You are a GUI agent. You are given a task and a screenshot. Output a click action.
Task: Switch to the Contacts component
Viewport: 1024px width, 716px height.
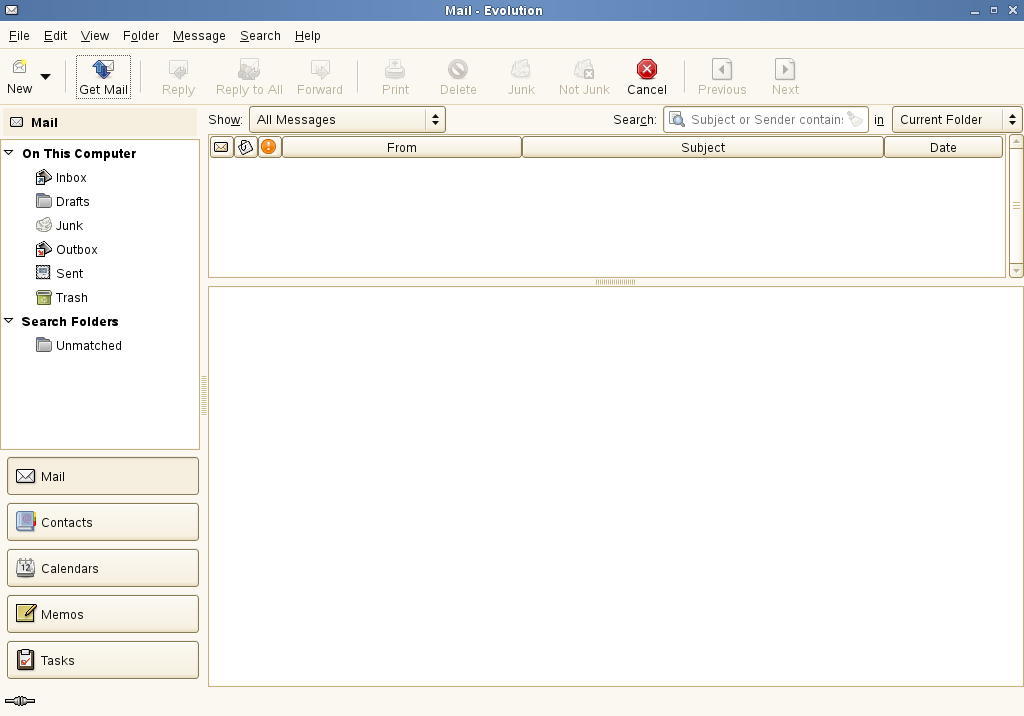coord(103,522)
